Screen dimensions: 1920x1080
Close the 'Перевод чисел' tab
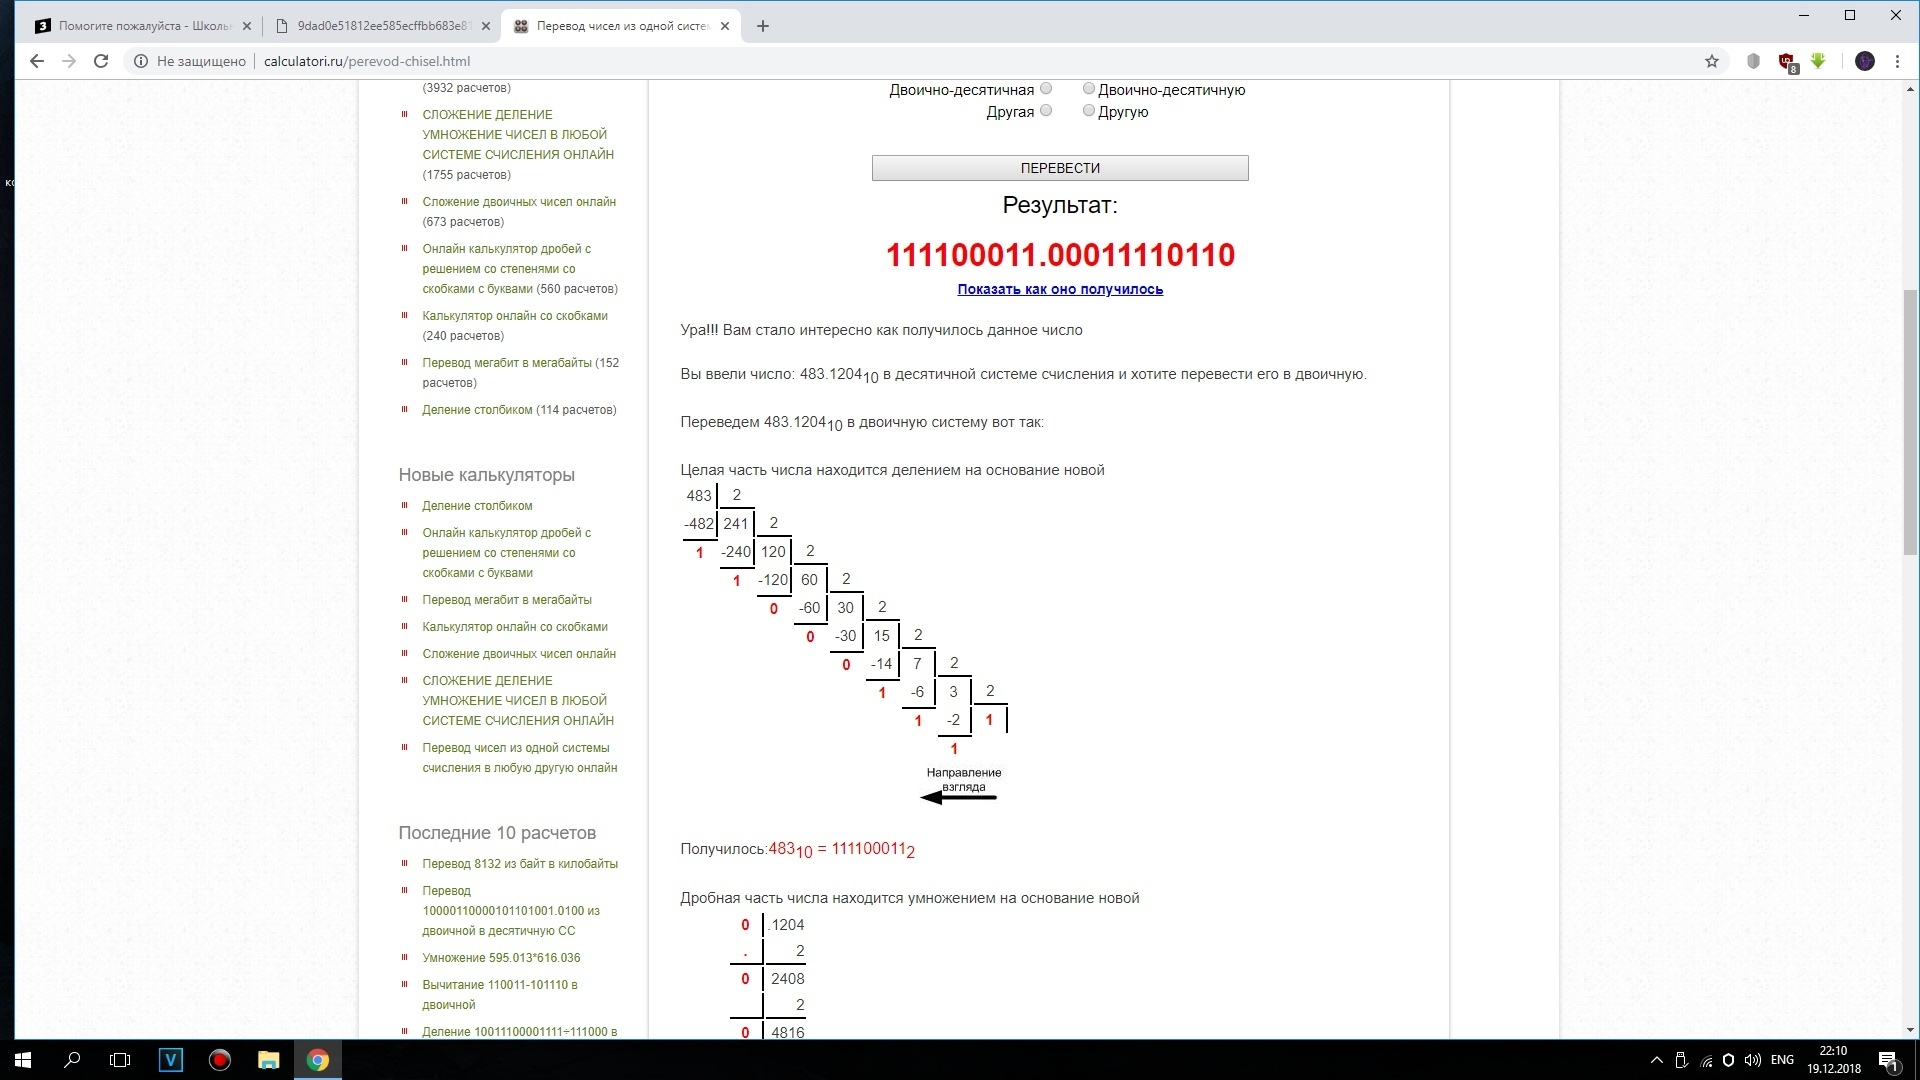tap(725, 26)
